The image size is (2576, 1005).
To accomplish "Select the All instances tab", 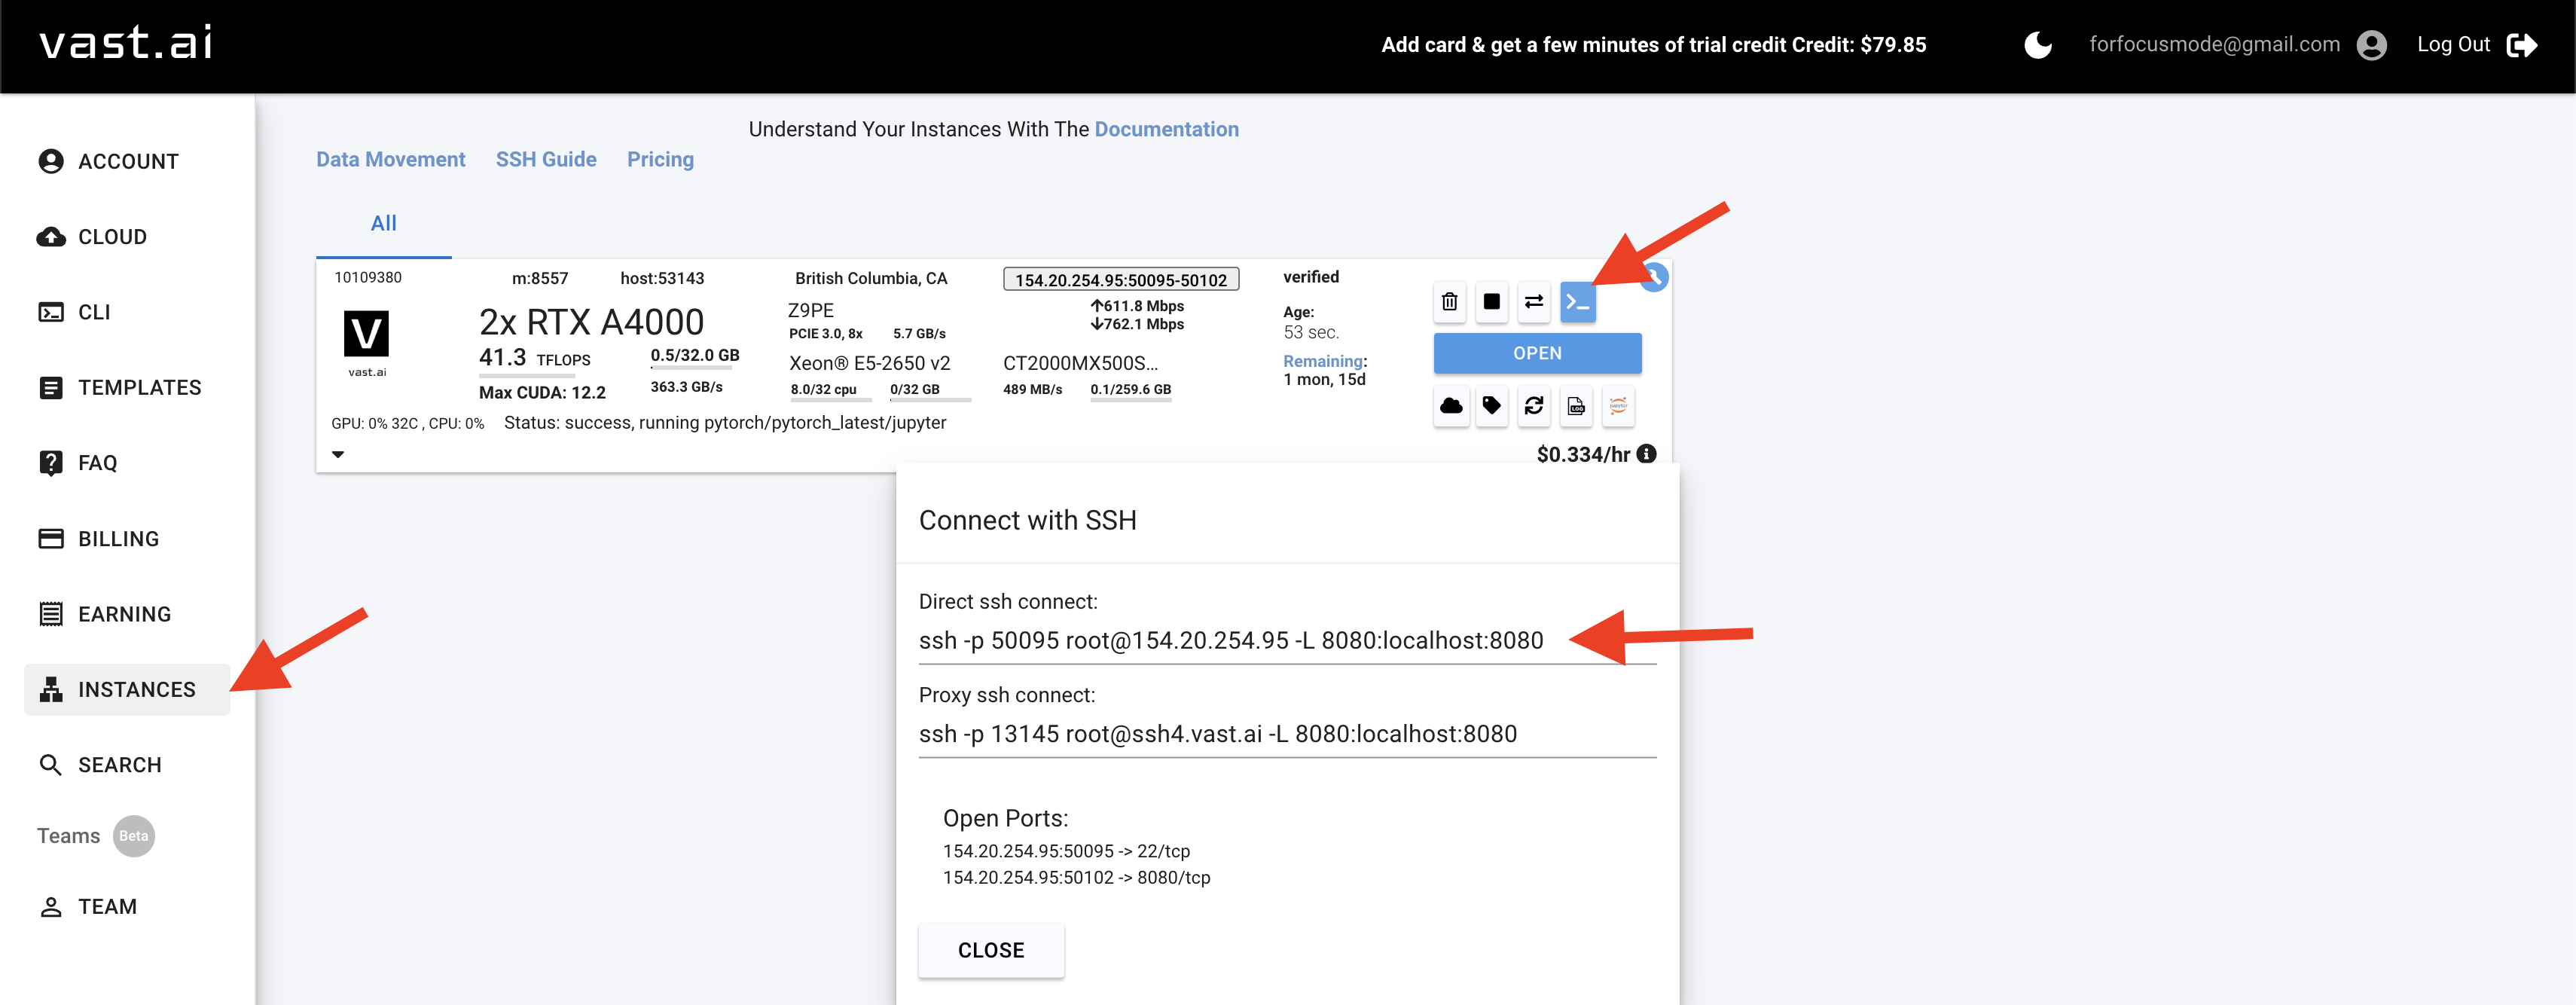I will pyautogui.click(x=383, y=224).
